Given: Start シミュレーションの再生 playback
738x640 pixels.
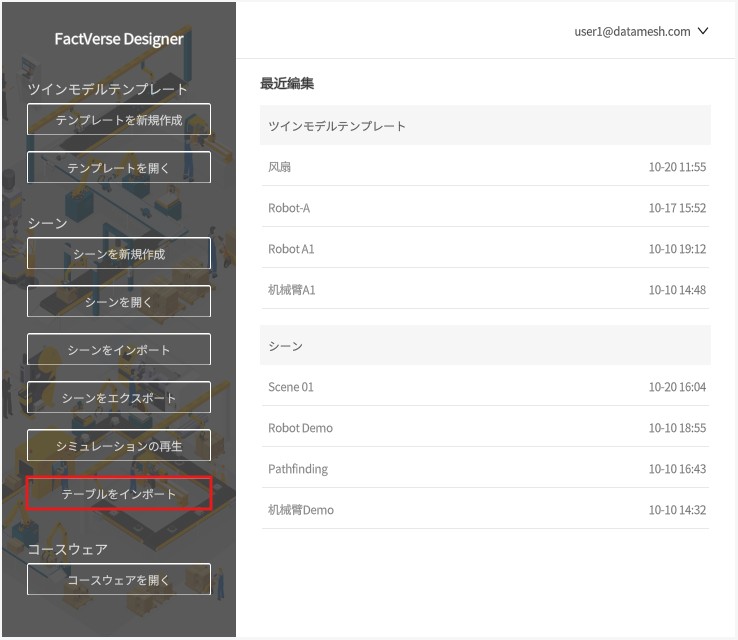Looking at the screenshot, I should coord(118,446).
